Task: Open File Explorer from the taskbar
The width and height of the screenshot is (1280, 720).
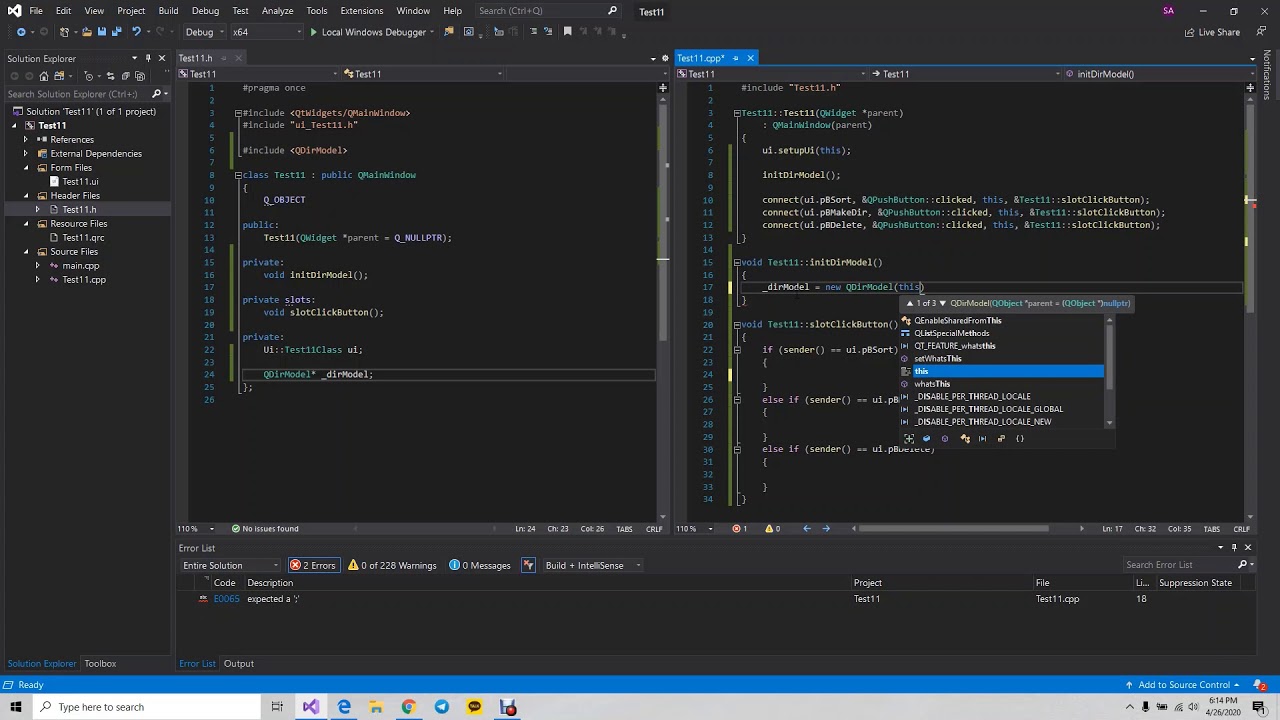Action: tap(376, 707)
